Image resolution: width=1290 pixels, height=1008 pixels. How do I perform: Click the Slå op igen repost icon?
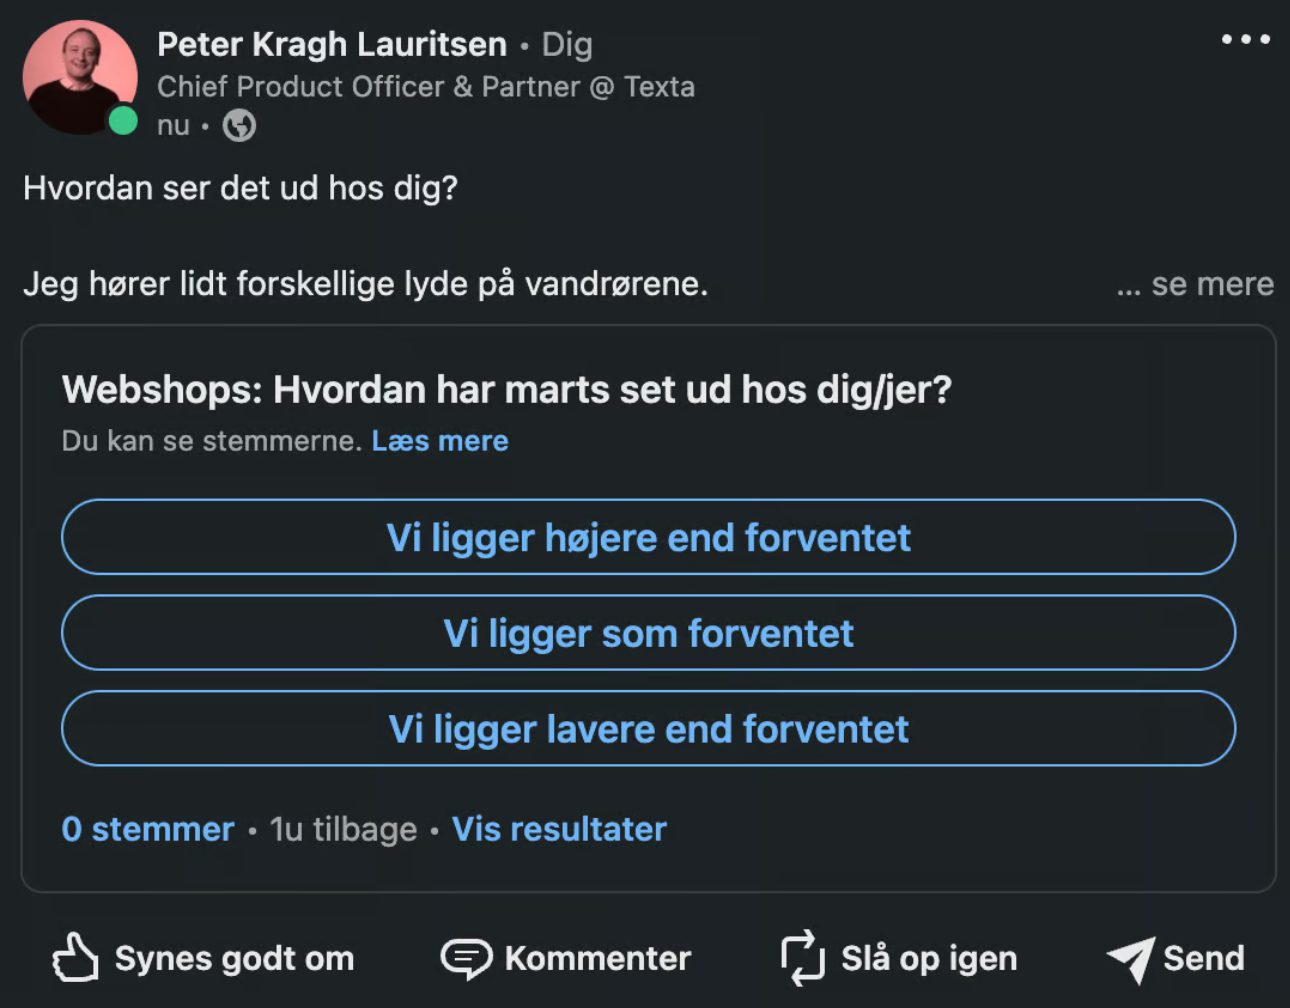(x=802, y=958)
